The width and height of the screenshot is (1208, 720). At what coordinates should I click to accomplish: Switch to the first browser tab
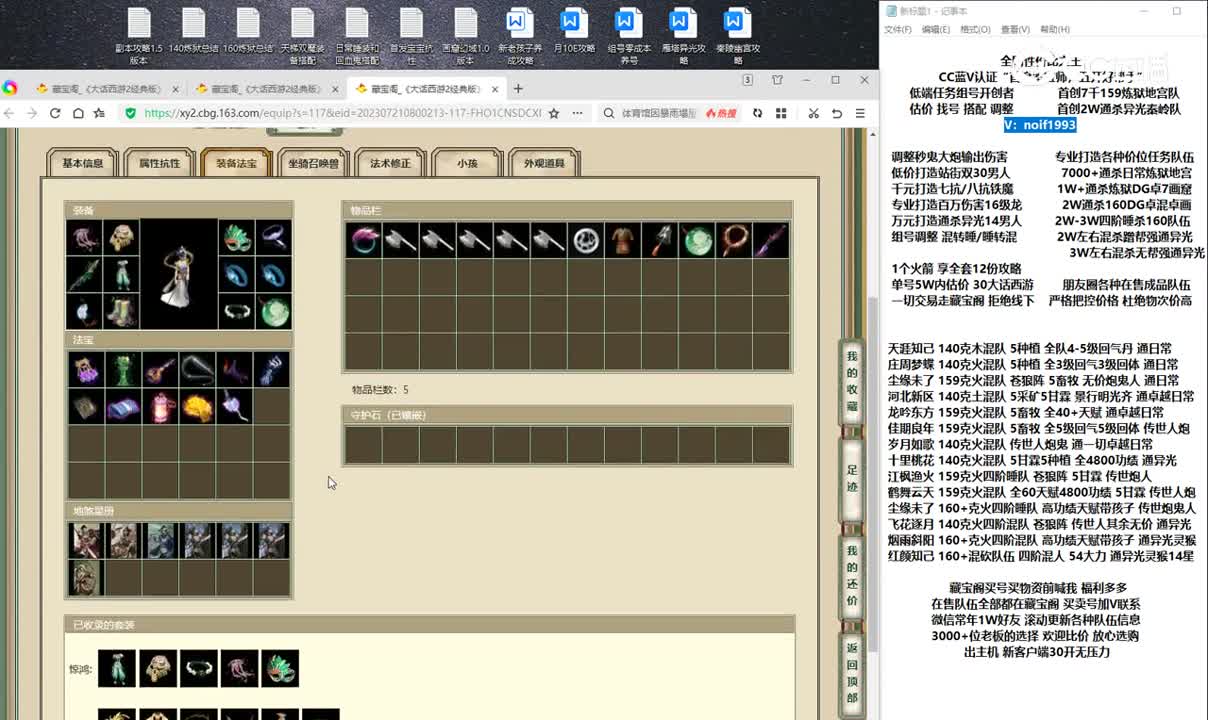click(104, 88)
